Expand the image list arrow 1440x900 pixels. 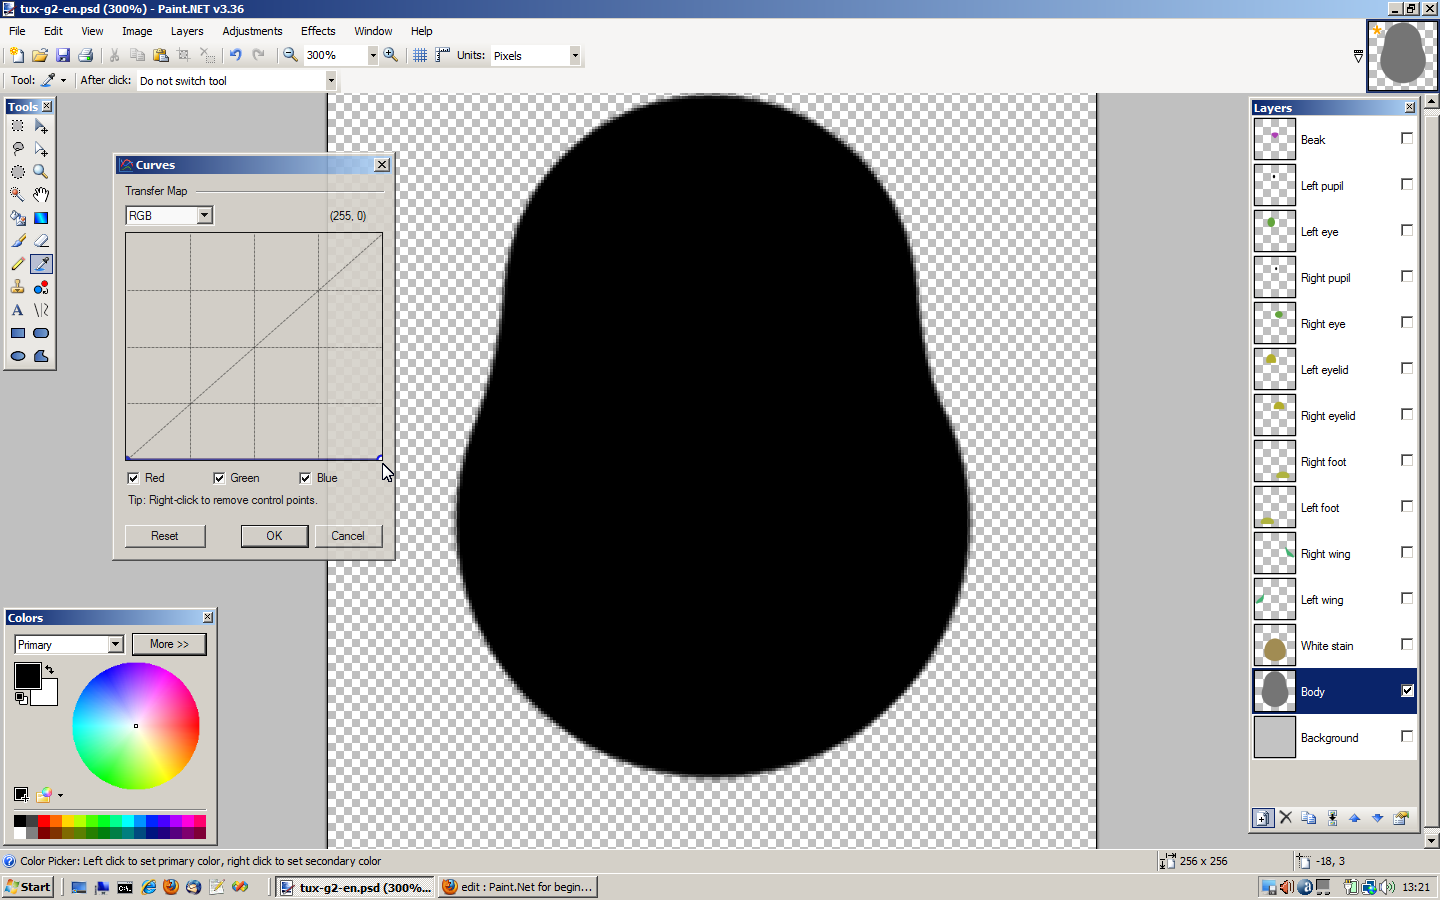coord(1358,56)
